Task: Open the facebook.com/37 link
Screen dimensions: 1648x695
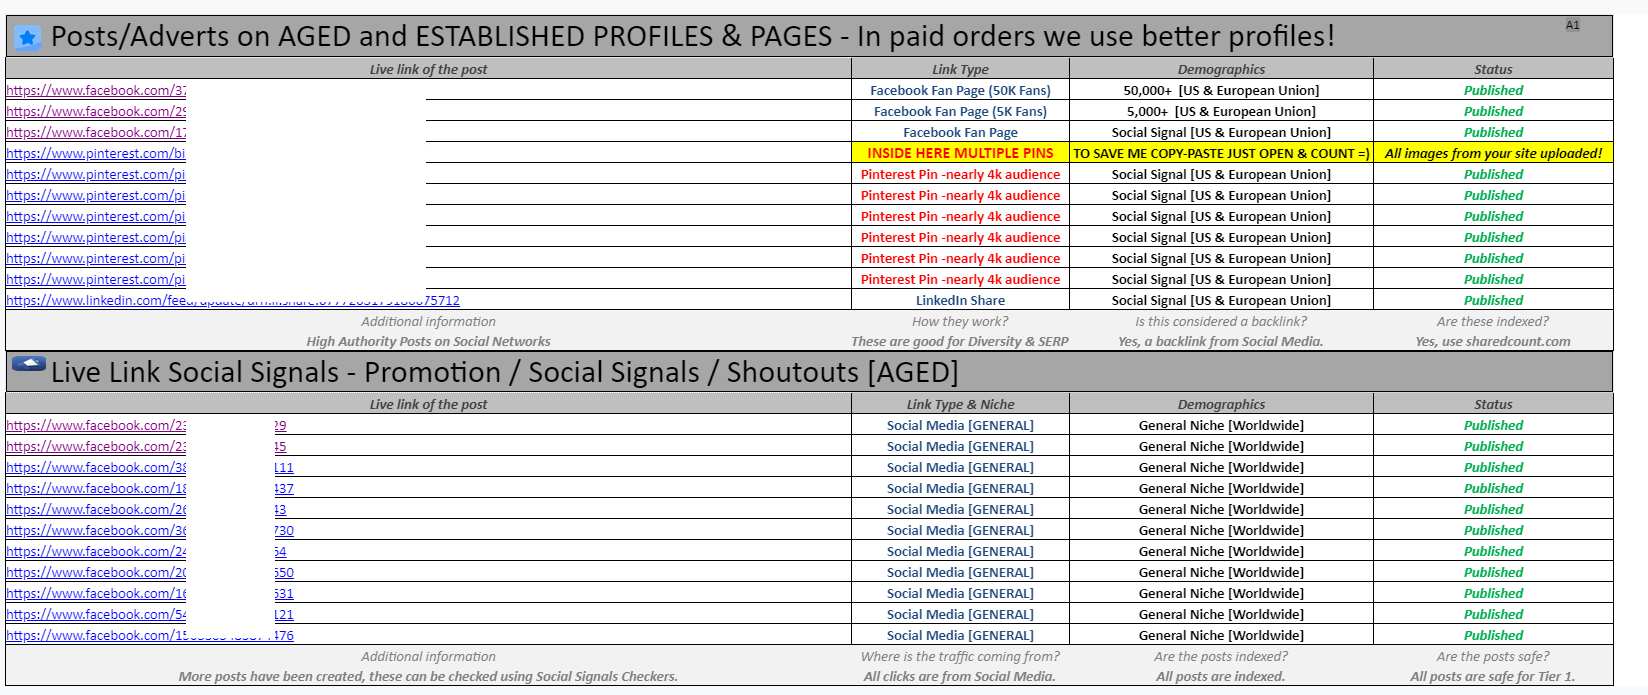Action: click(96, 90)
